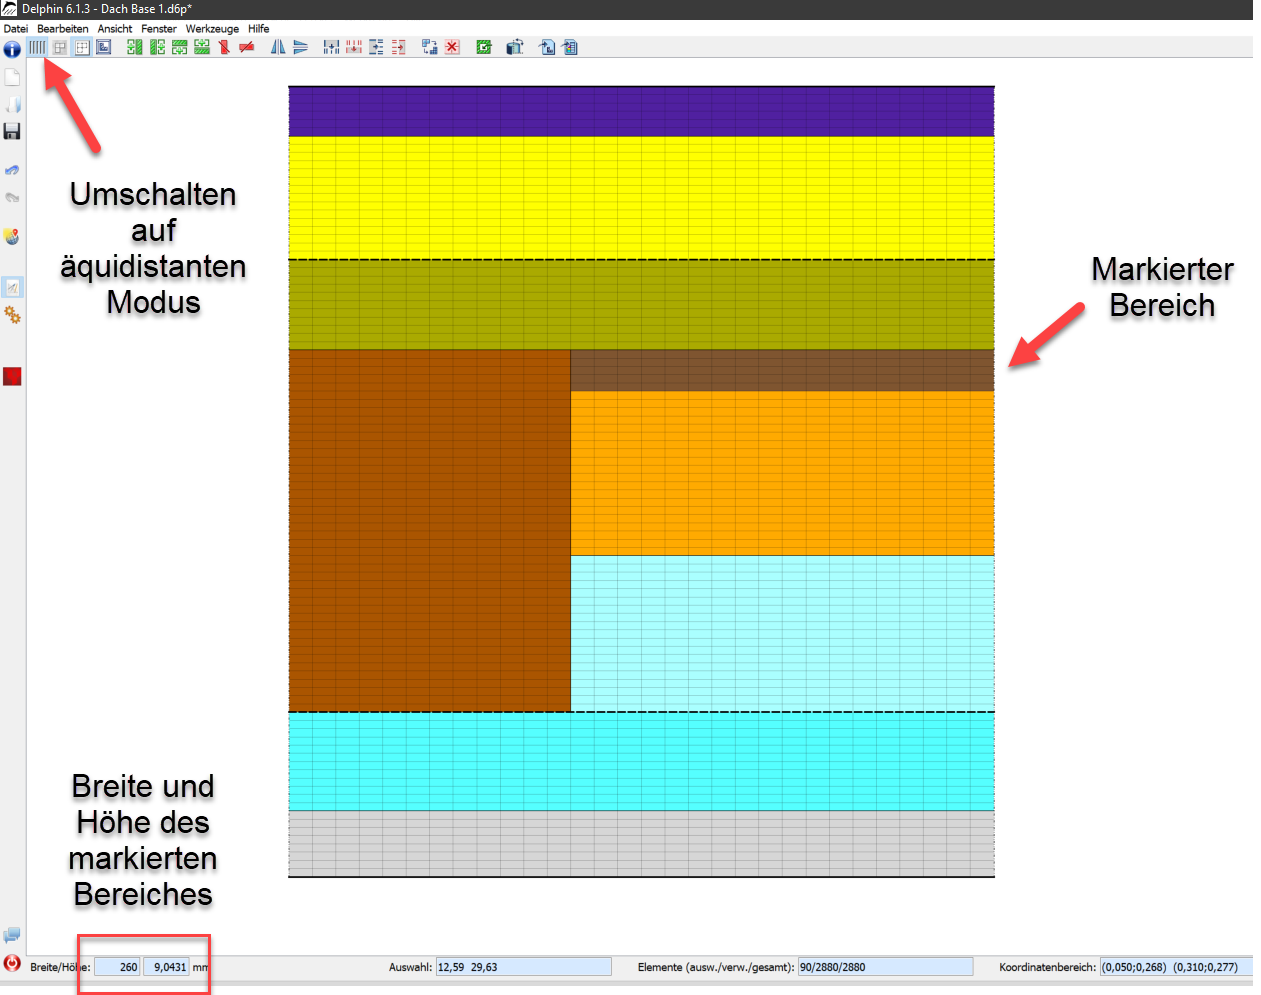Click the blue framed diagram view icon

(x=103, y=47)
